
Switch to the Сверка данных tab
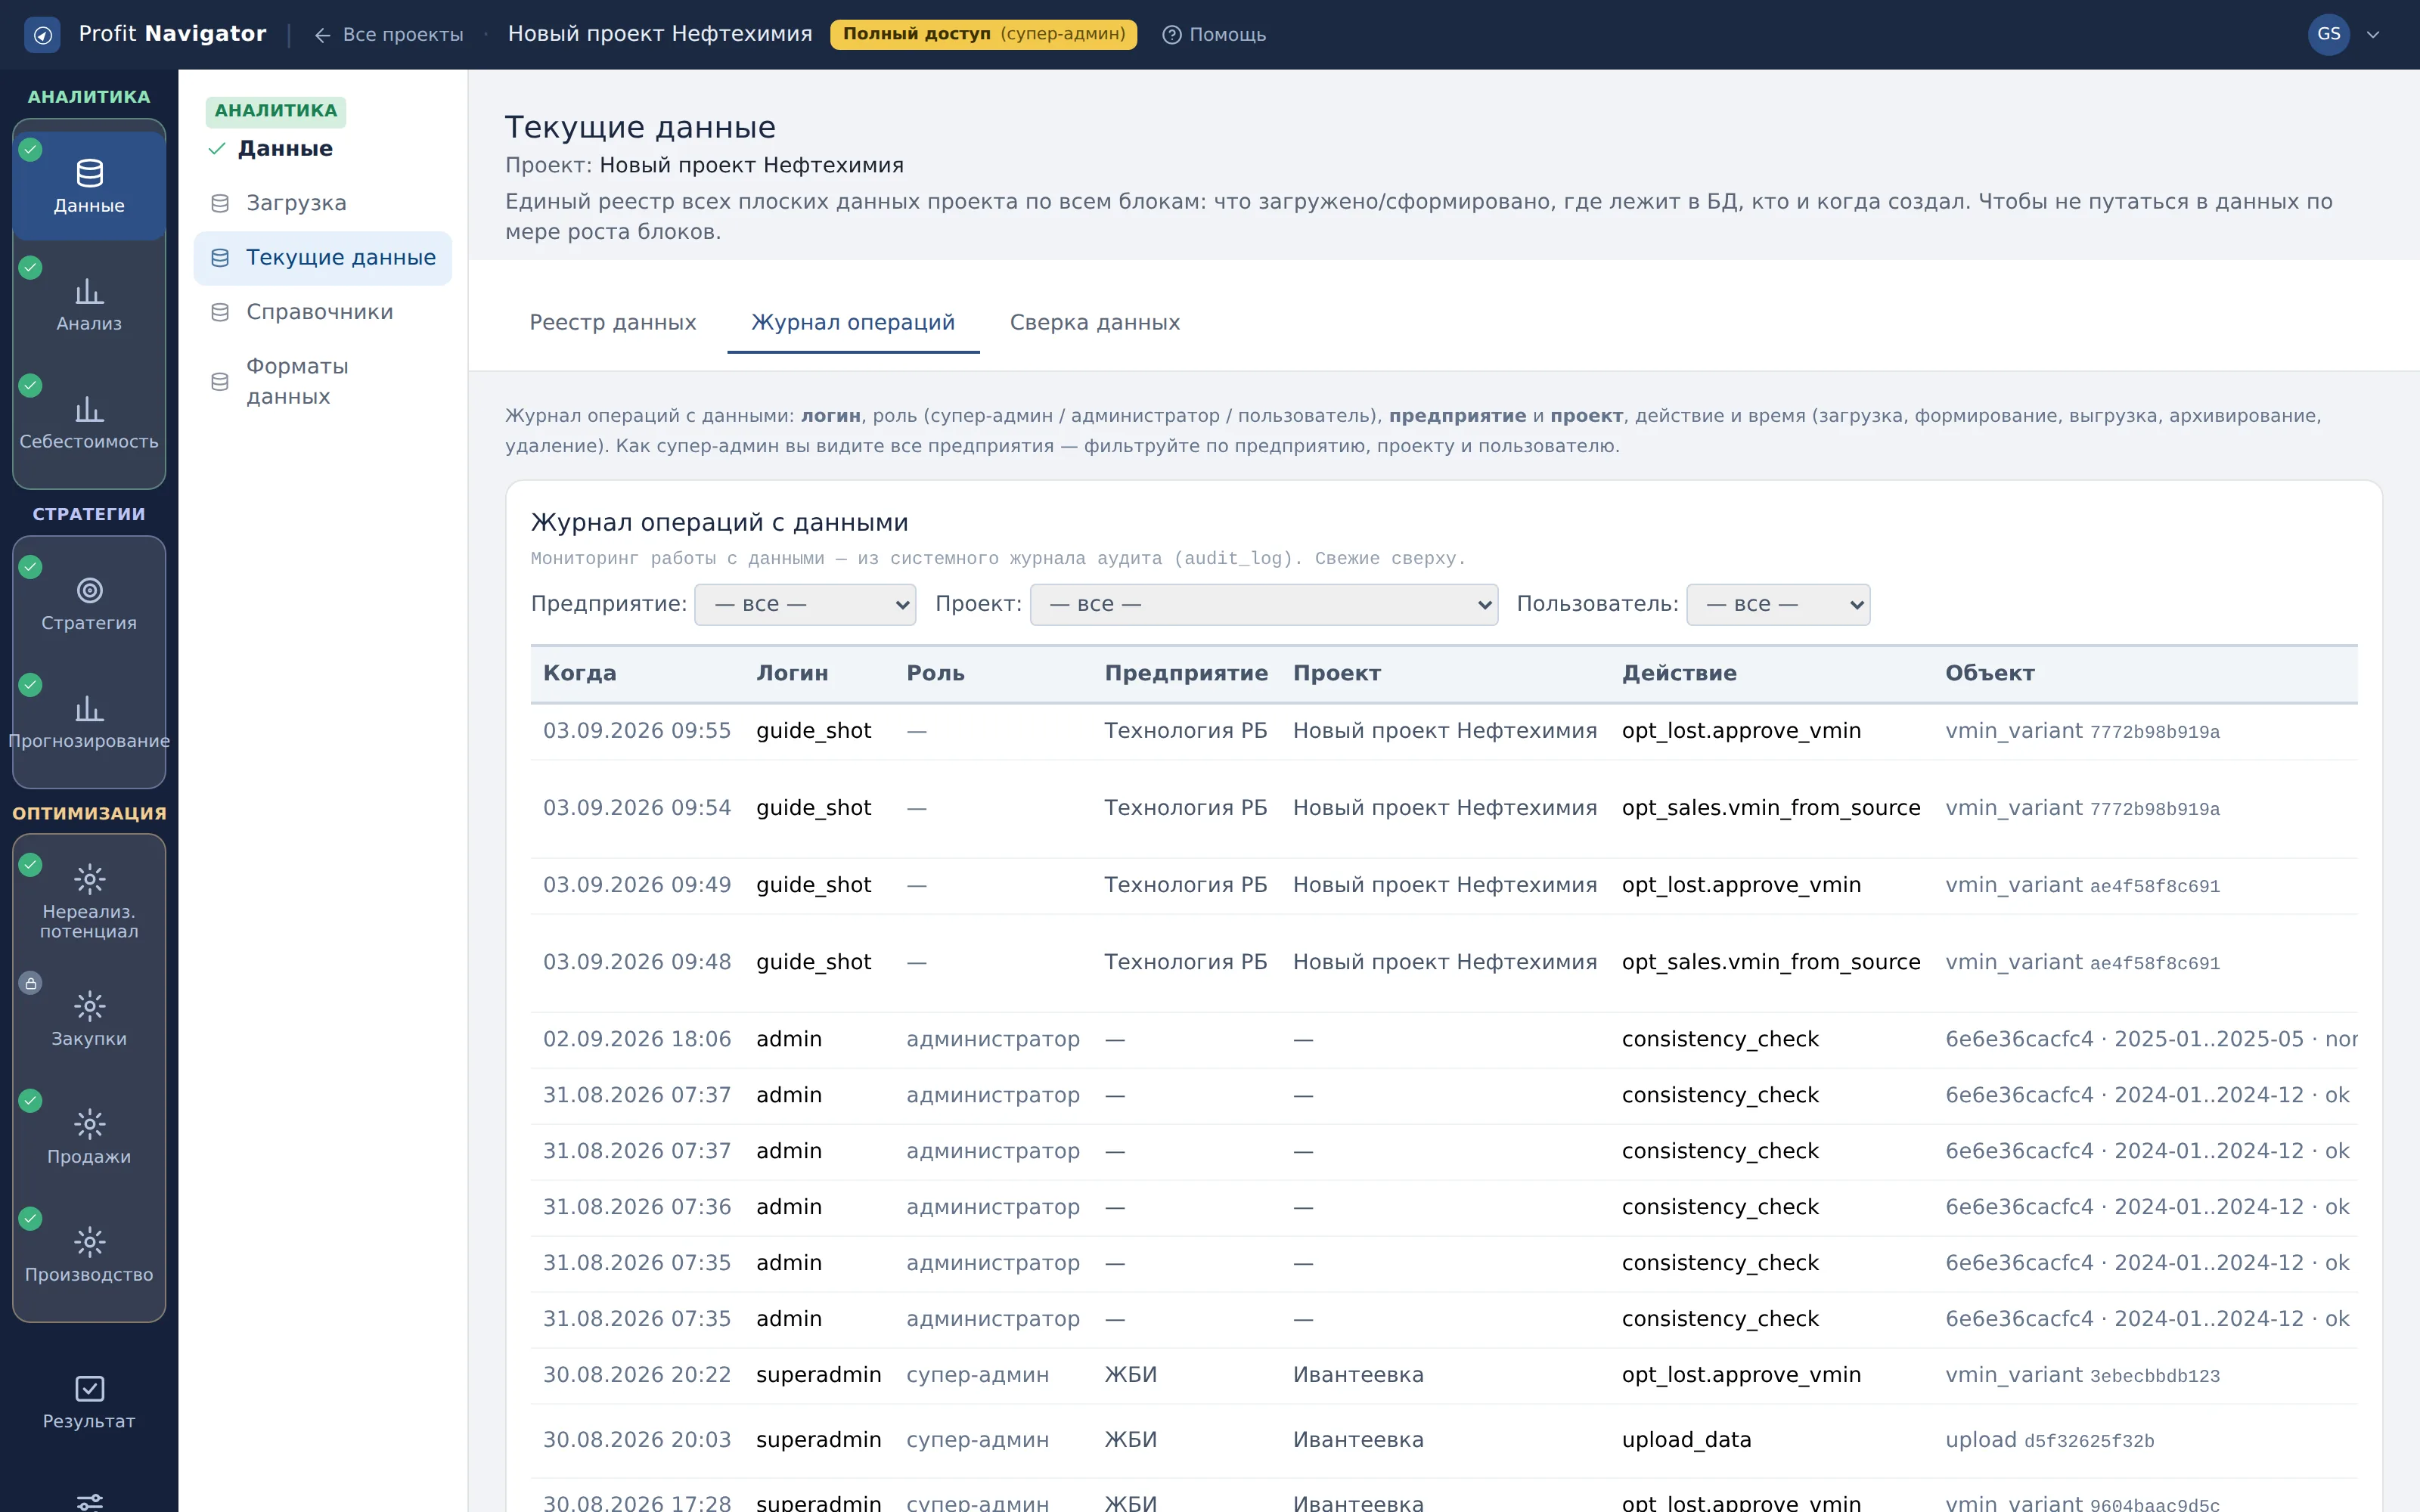tap(1094, 323)
